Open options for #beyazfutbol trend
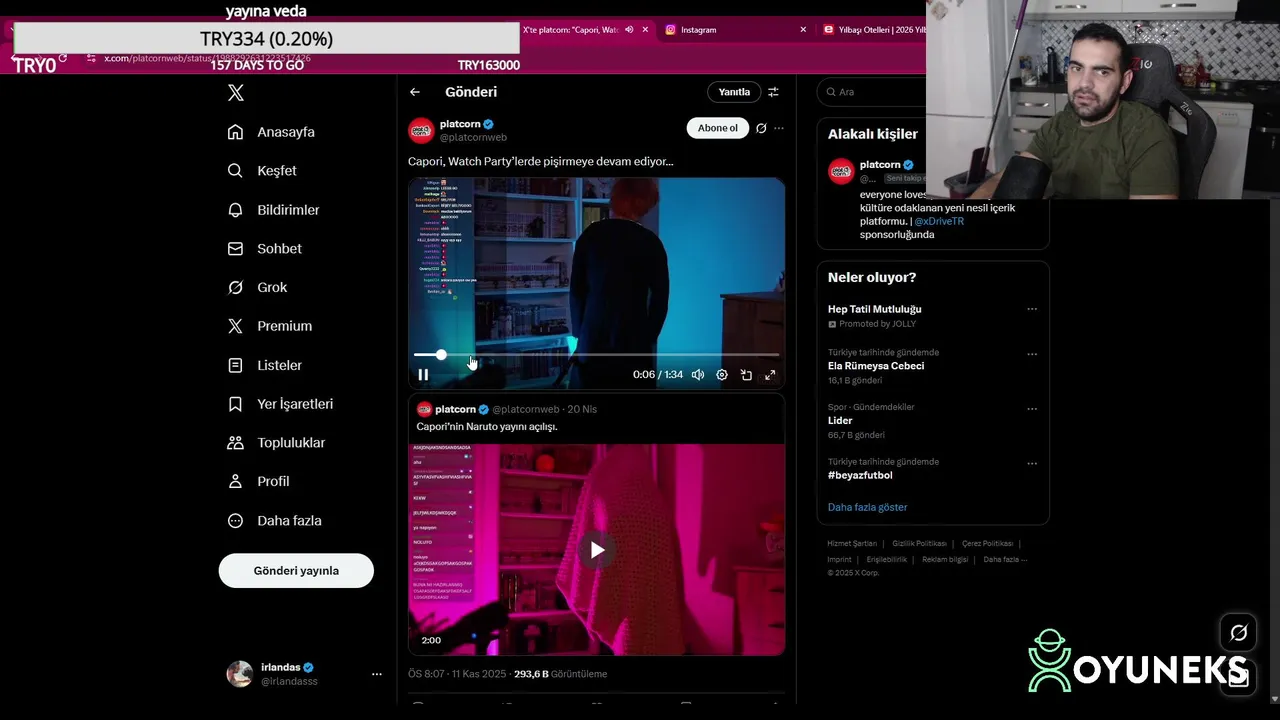This screenshot has width=1280, height=720. [1032, 464]
